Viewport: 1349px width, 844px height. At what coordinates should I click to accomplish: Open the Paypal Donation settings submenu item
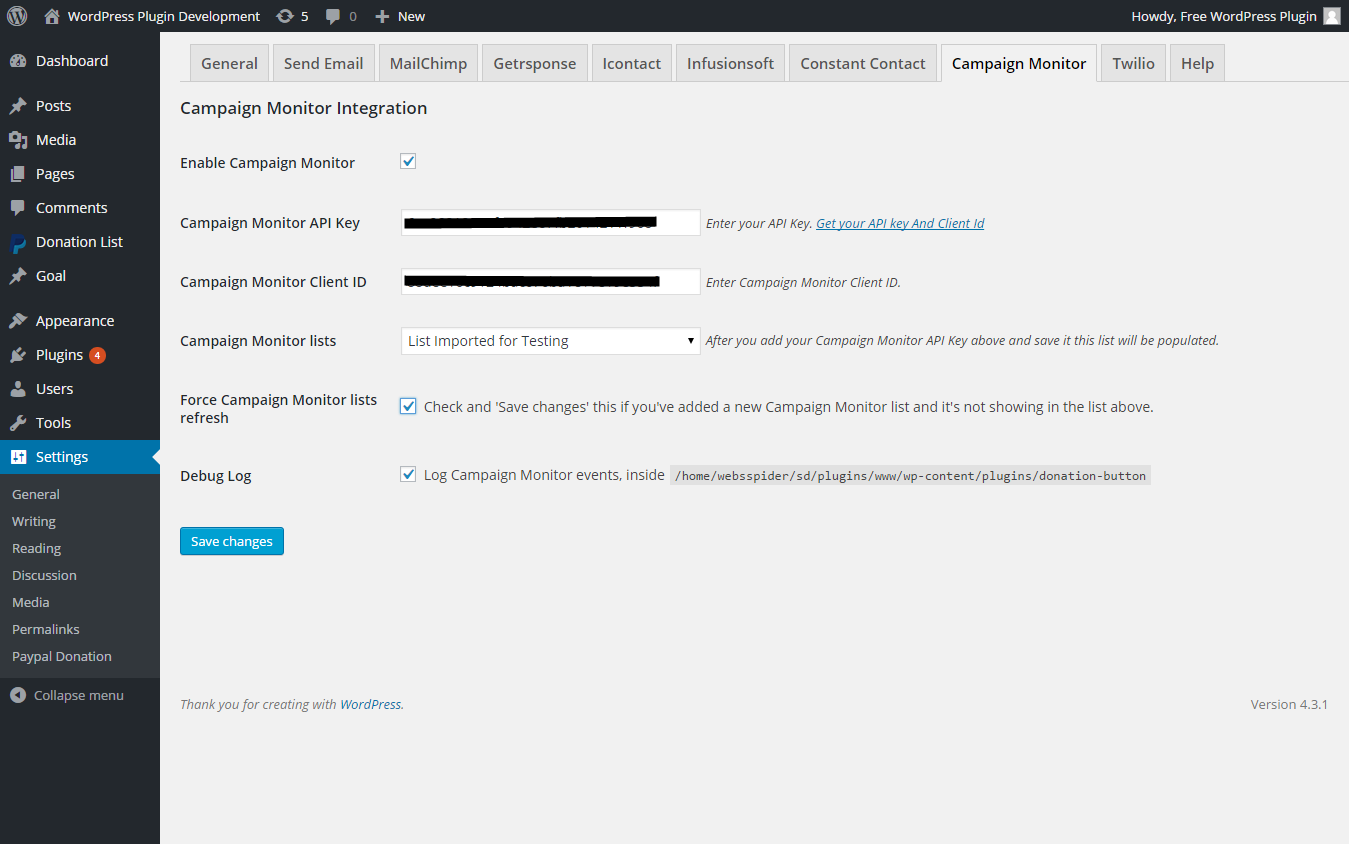click(x=62, y=656)
